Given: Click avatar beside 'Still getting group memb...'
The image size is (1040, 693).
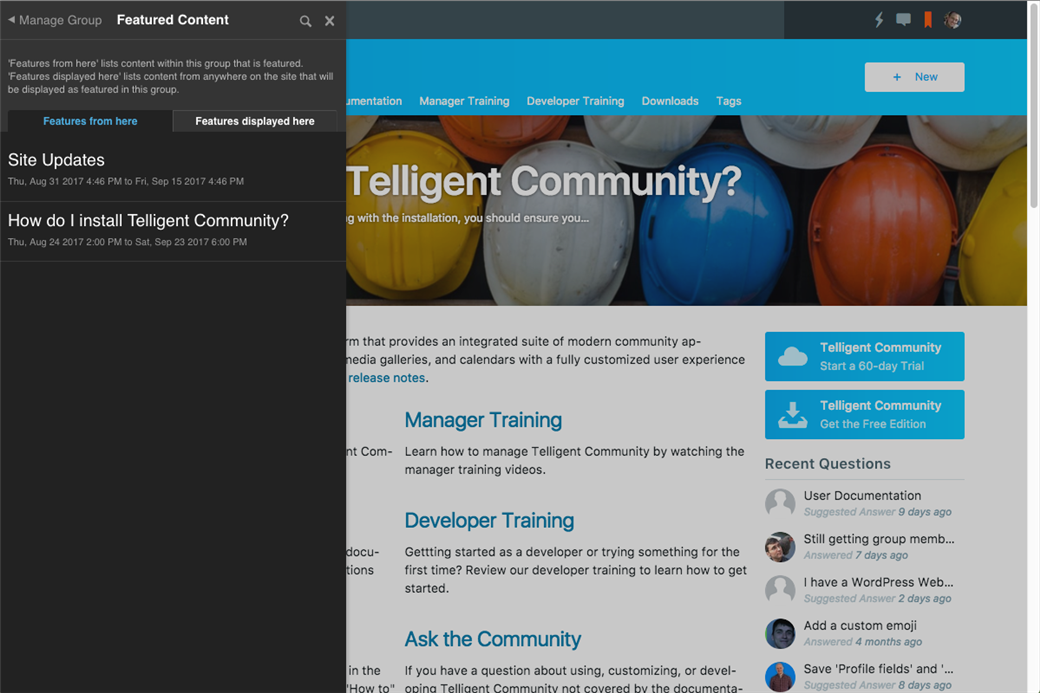Looking at the screenshot, I should pos(780,546).
